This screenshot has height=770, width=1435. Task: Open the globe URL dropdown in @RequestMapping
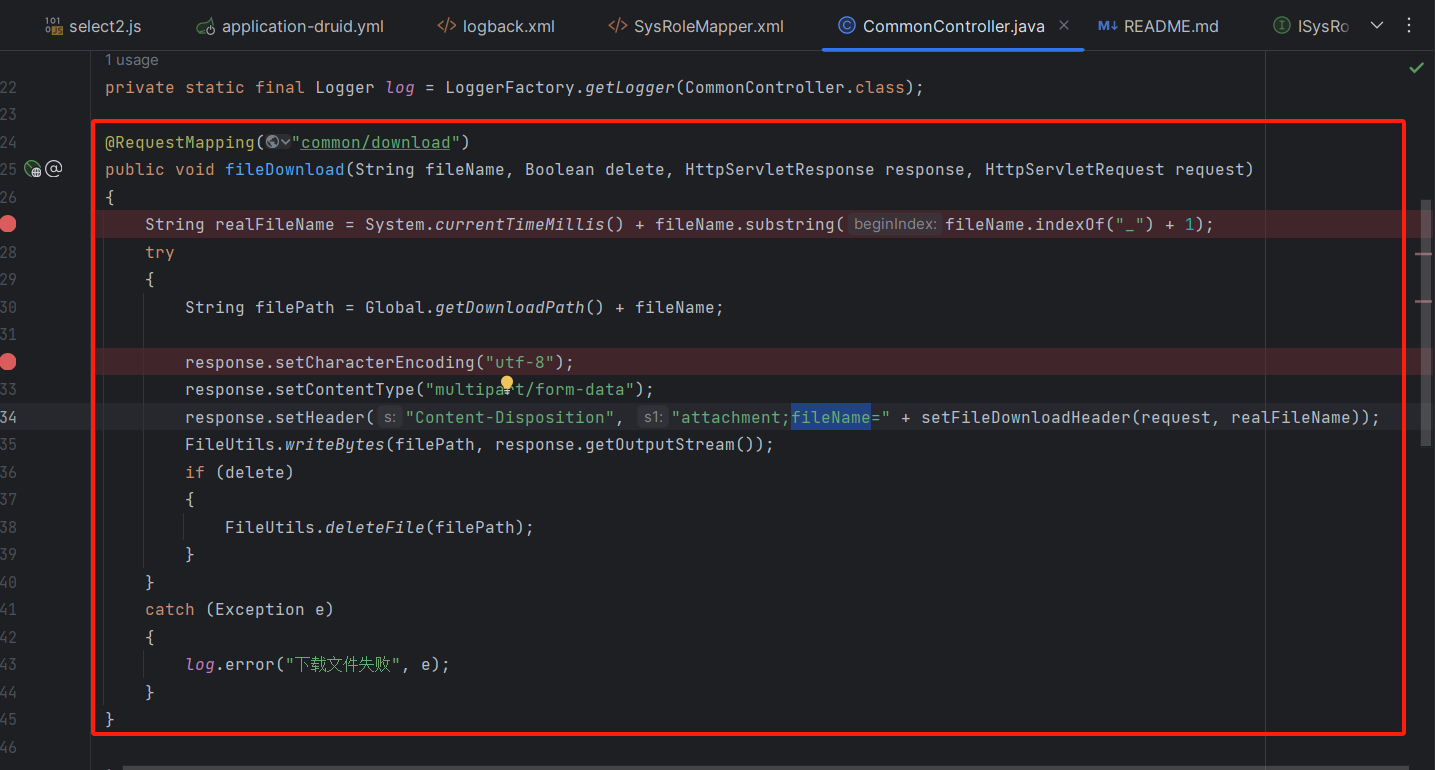(x=279, y=142)
